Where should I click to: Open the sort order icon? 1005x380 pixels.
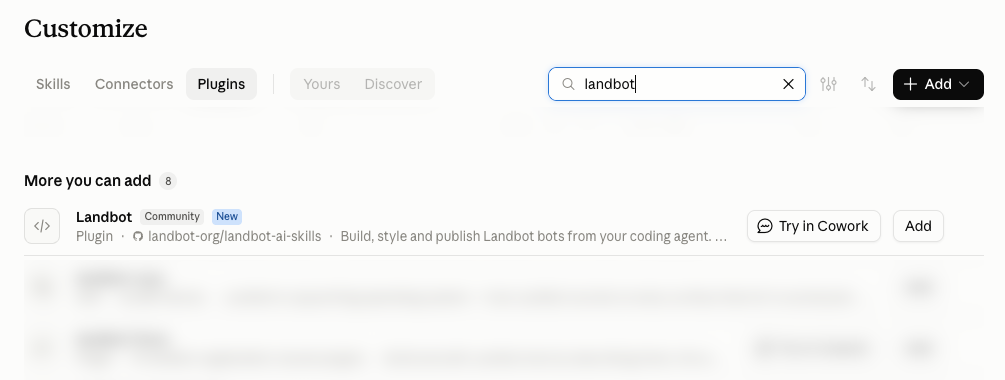pos(868,84)
